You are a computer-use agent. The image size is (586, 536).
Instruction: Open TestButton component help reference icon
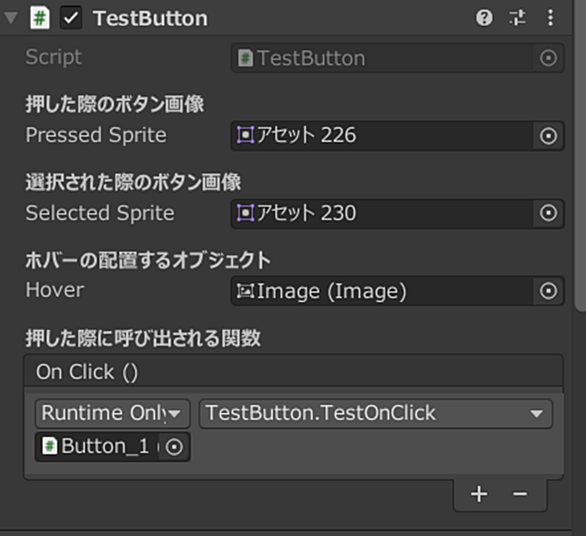tap(484, 18)
